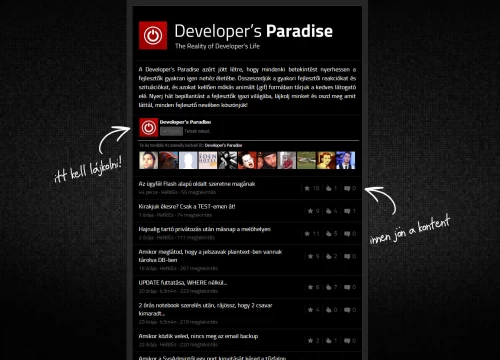Viewport: 500px width, 360px height.
Task: Click thumbs-up icon on 'email backup' row
Action: pos(329,340)
